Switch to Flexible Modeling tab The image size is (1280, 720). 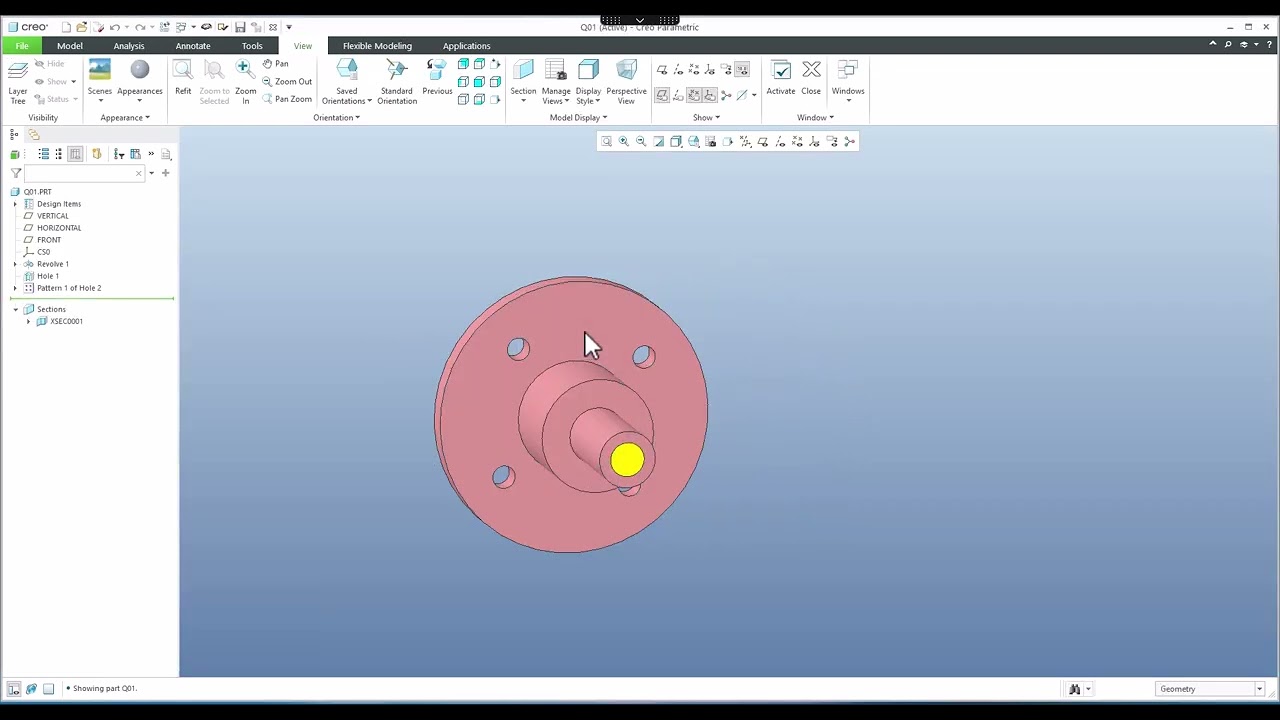(377, 46)
